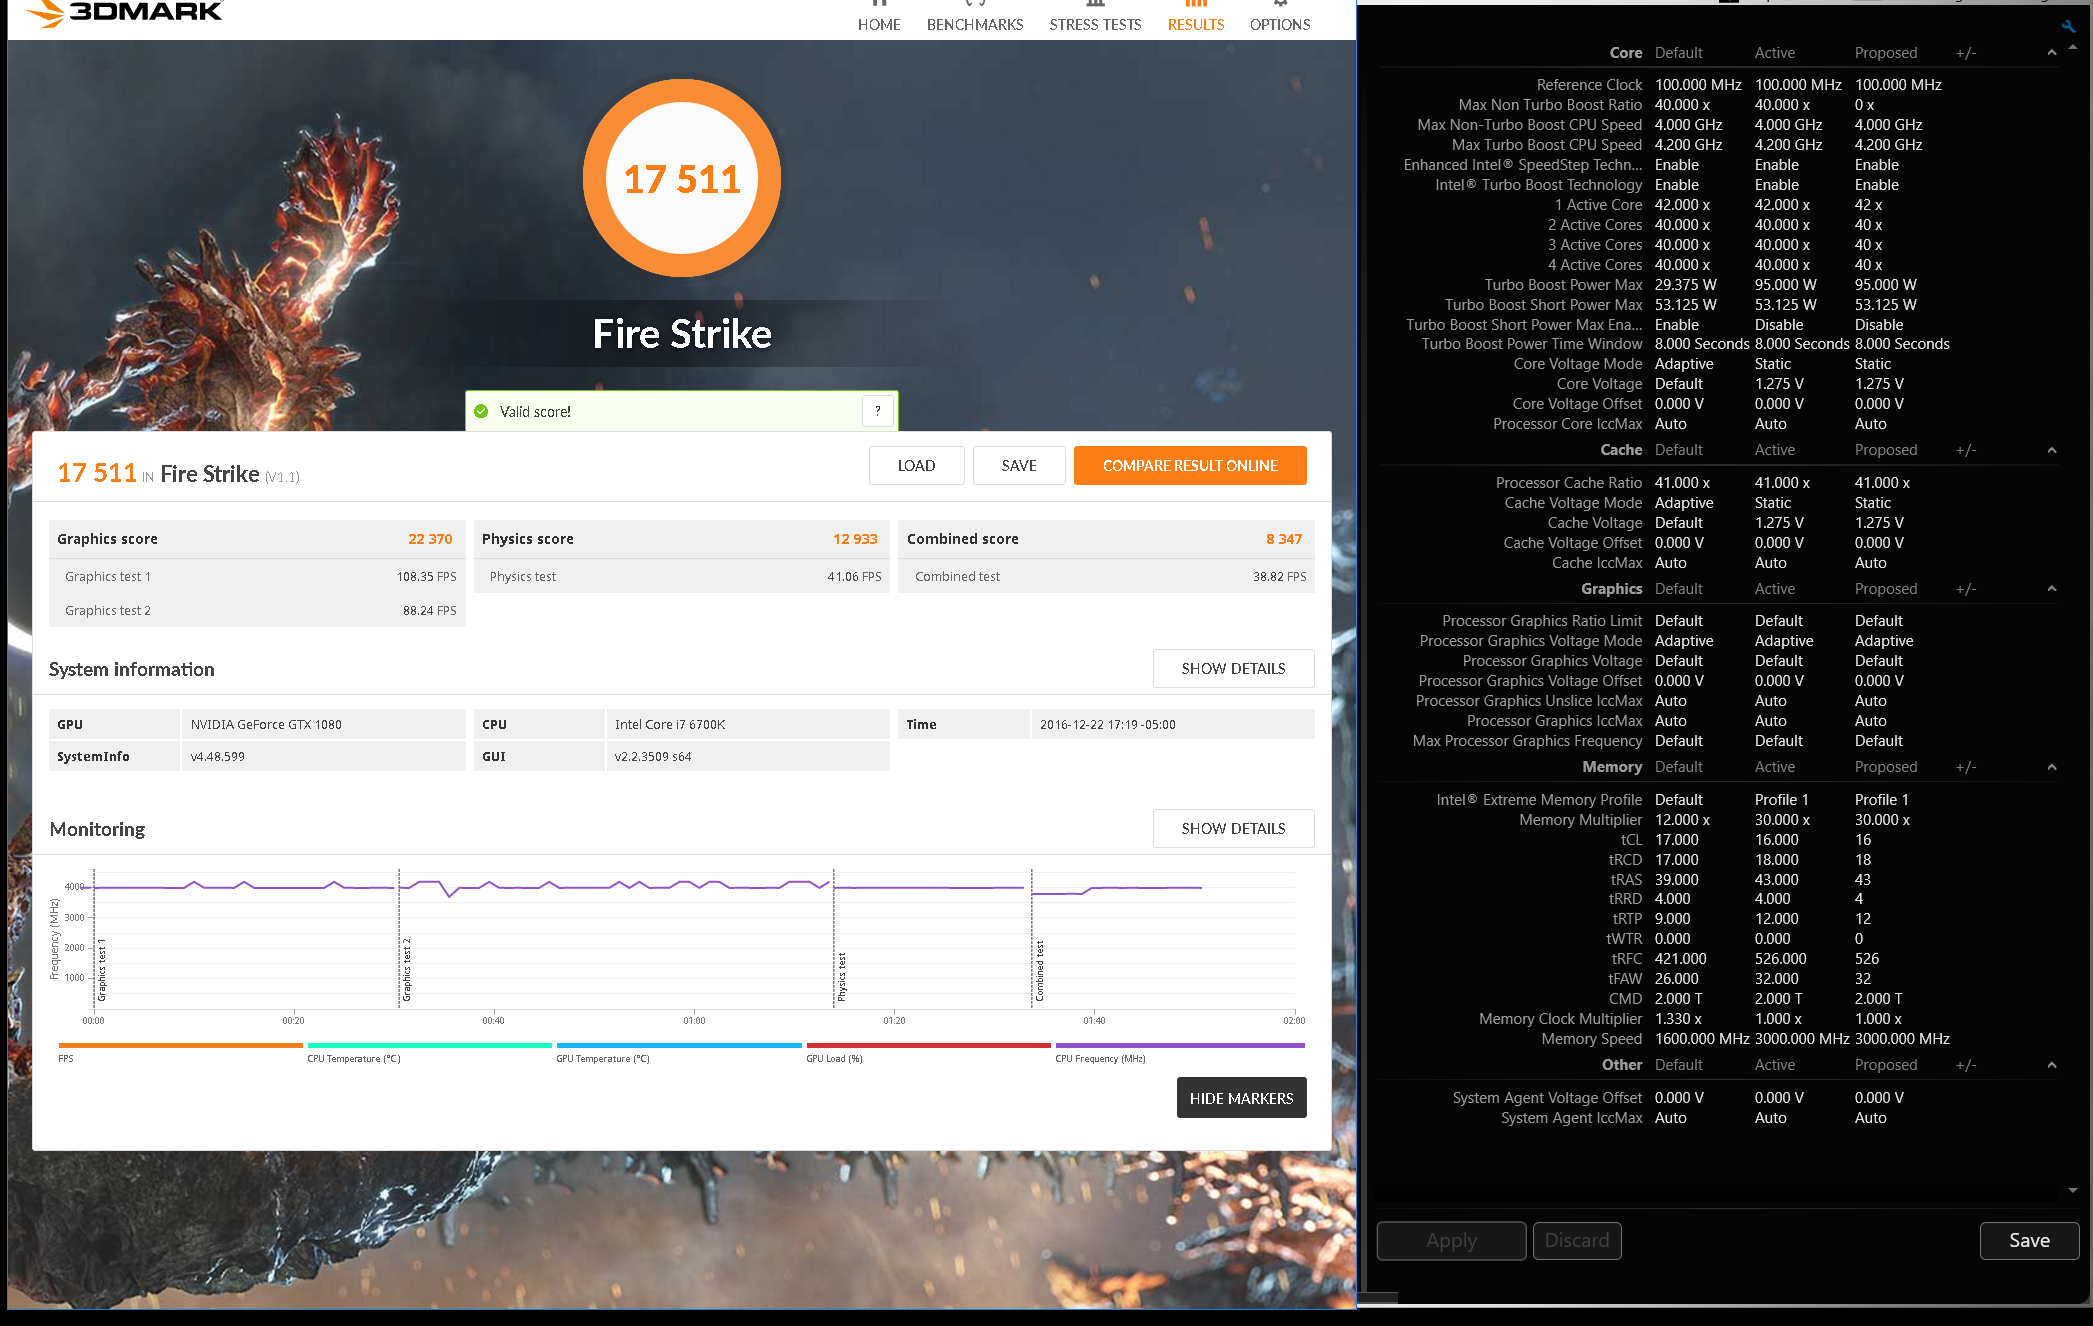The width and height of the screenshot is (2093, 1326).
Task: Click Proposed Core Voltage 1.275 V
Action: click(x=1879, y=384)
